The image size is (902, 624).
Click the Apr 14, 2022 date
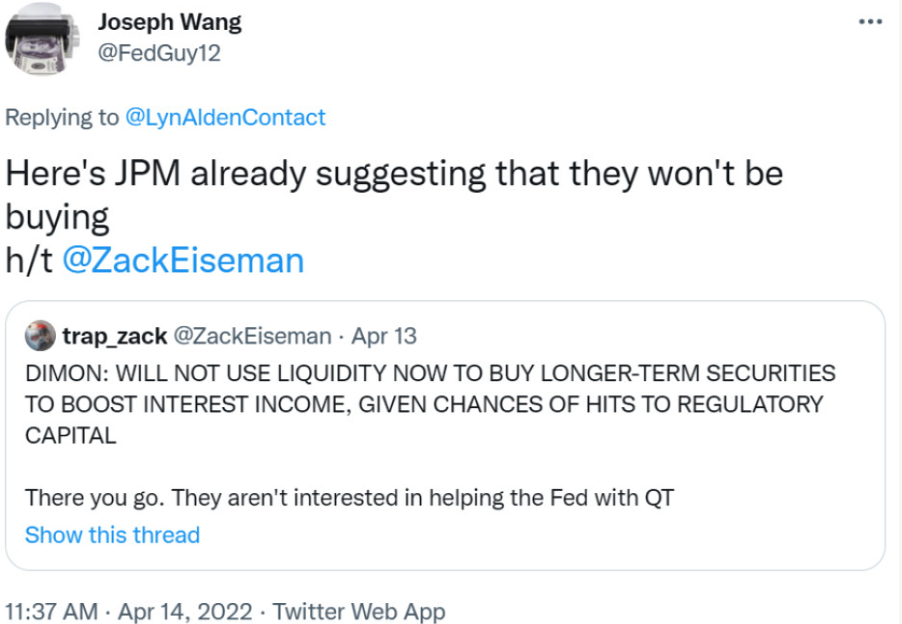pyautogui.click(x=185, y=610)
